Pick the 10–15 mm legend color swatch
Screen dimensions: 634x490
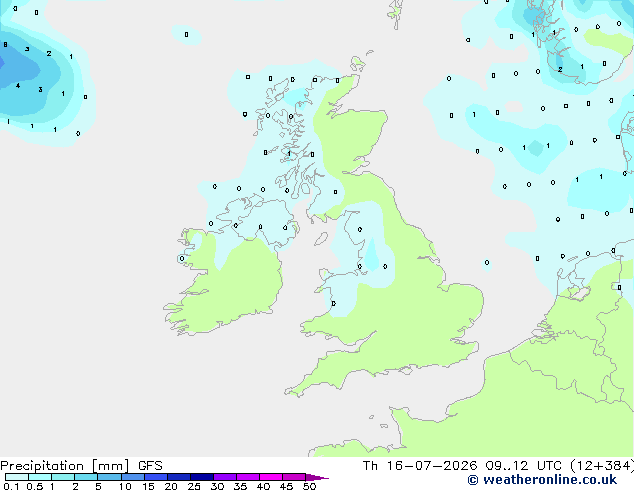click(132, 477)
